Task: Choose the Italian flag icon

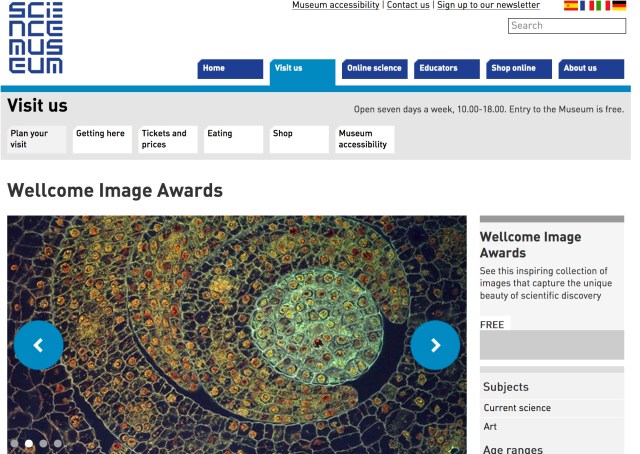Action: click(x=602, y=6)
